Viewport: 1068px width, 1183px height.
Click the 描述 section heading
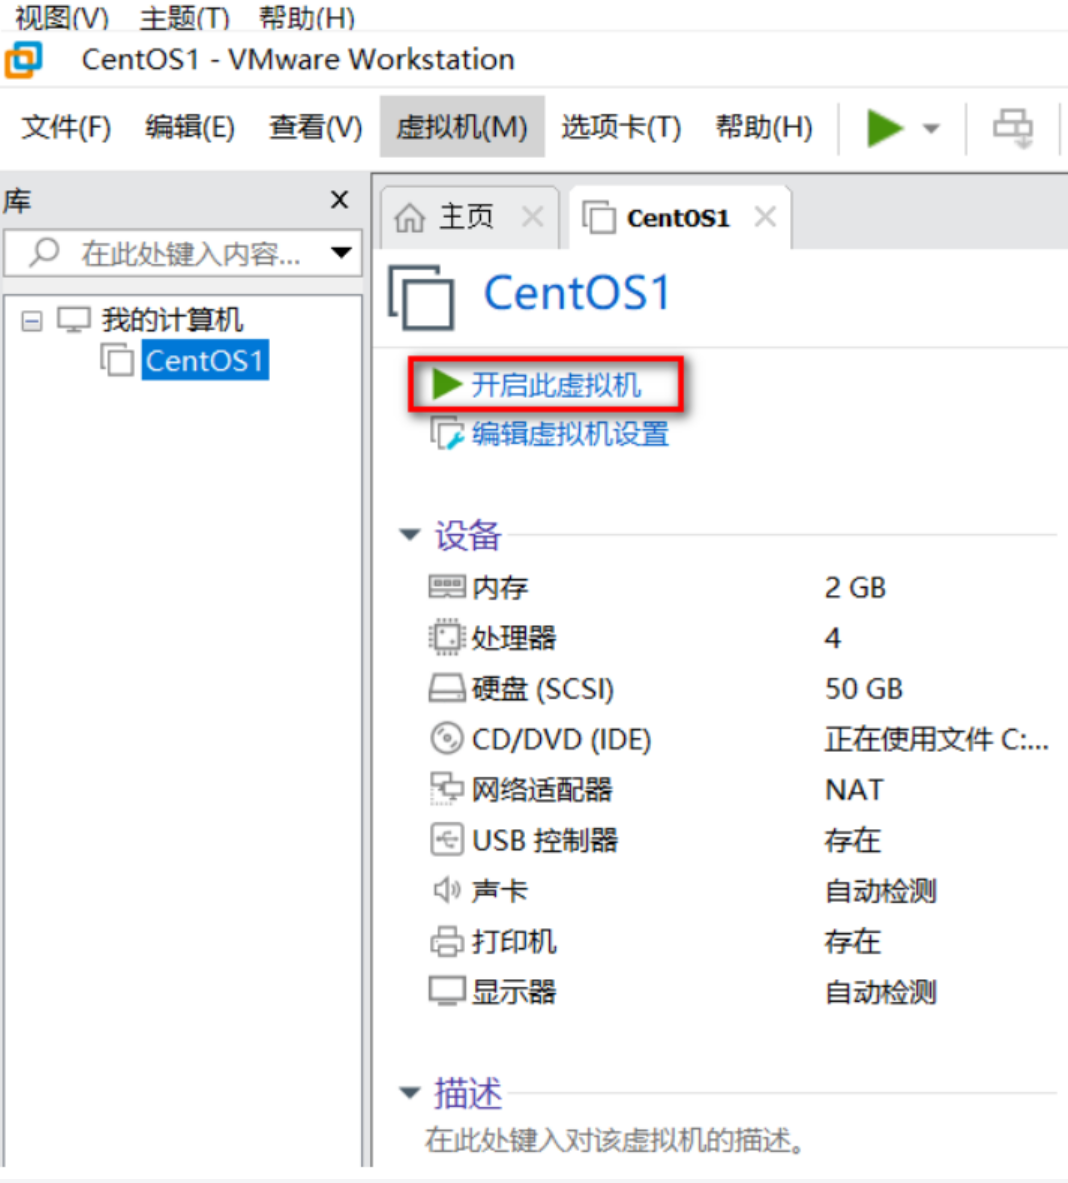[x=468, y=1093]
